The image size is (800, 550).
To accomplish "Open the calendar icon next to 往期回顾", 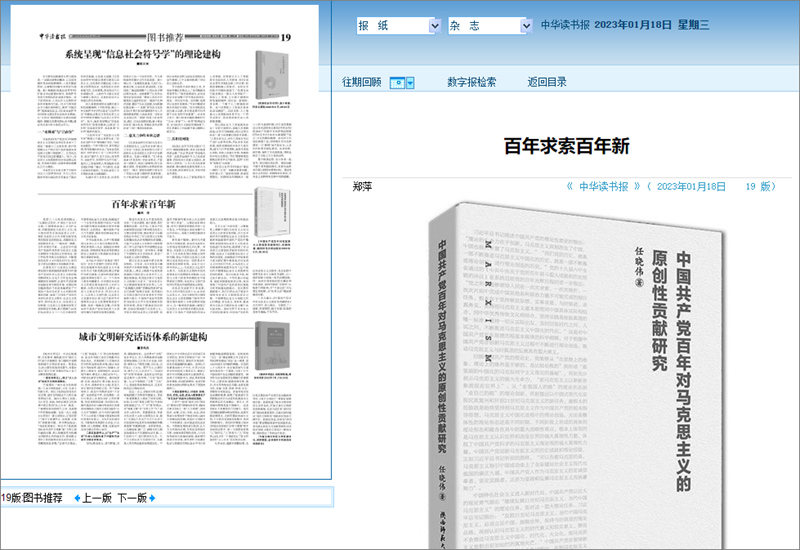I will point(397,83).
